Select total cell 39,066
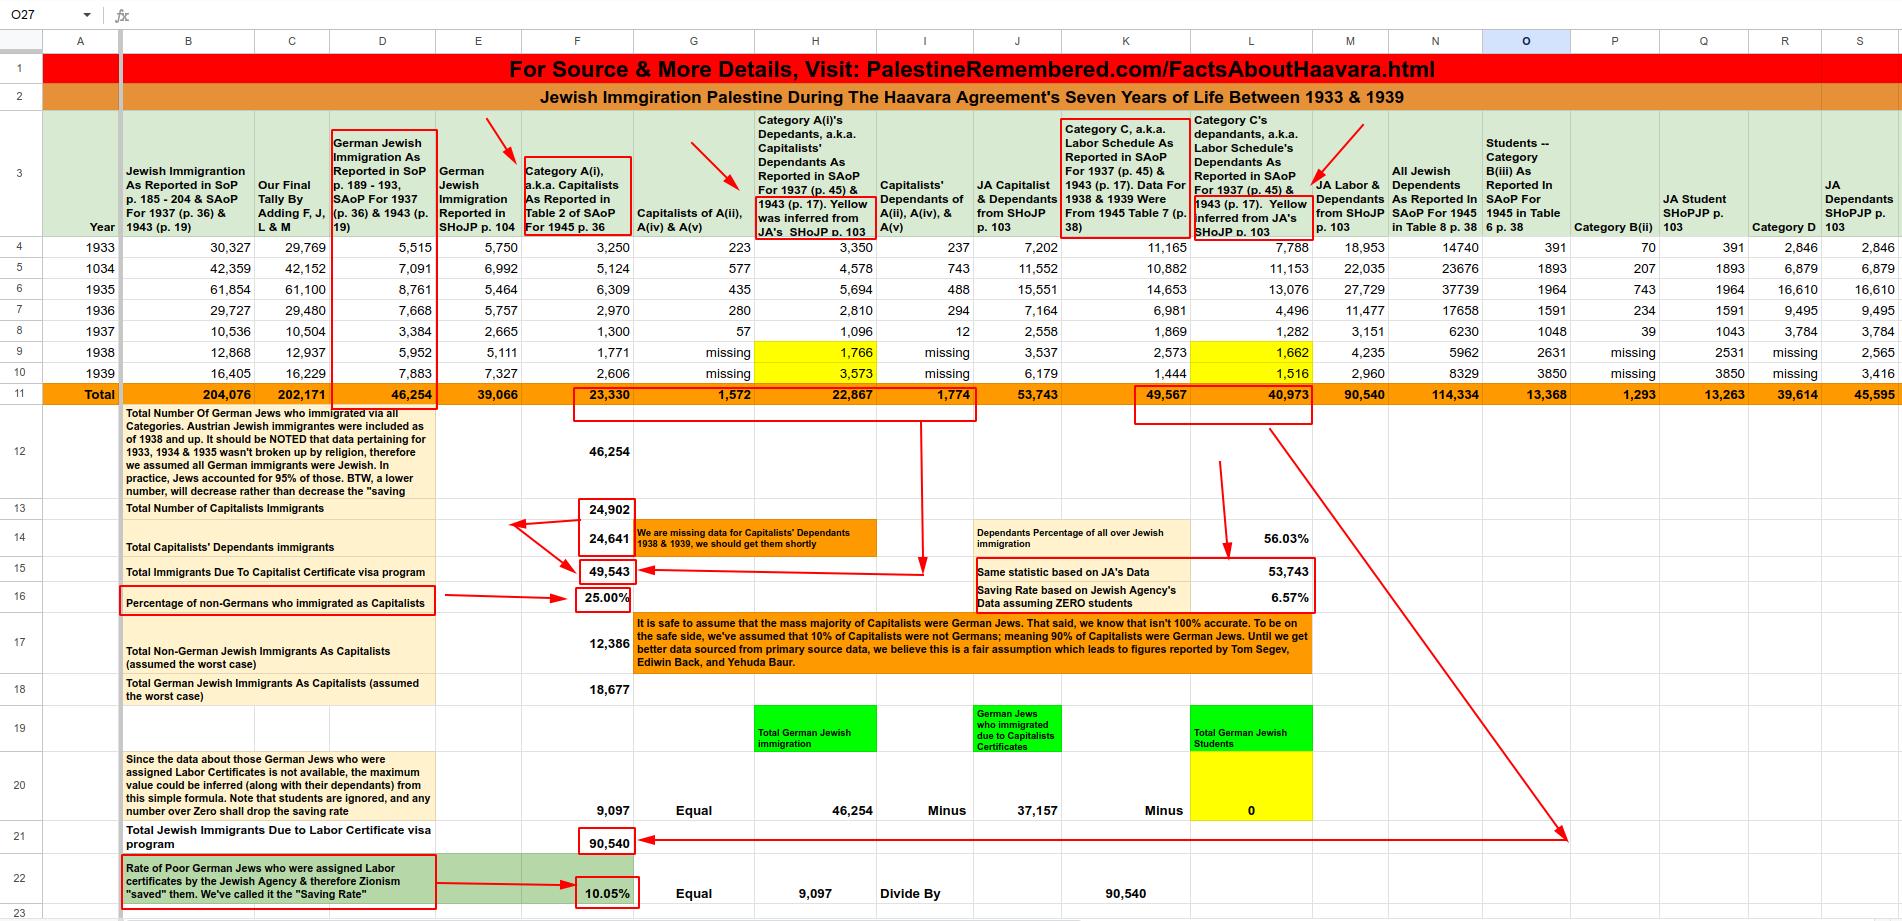 click(x=478, y=394)
